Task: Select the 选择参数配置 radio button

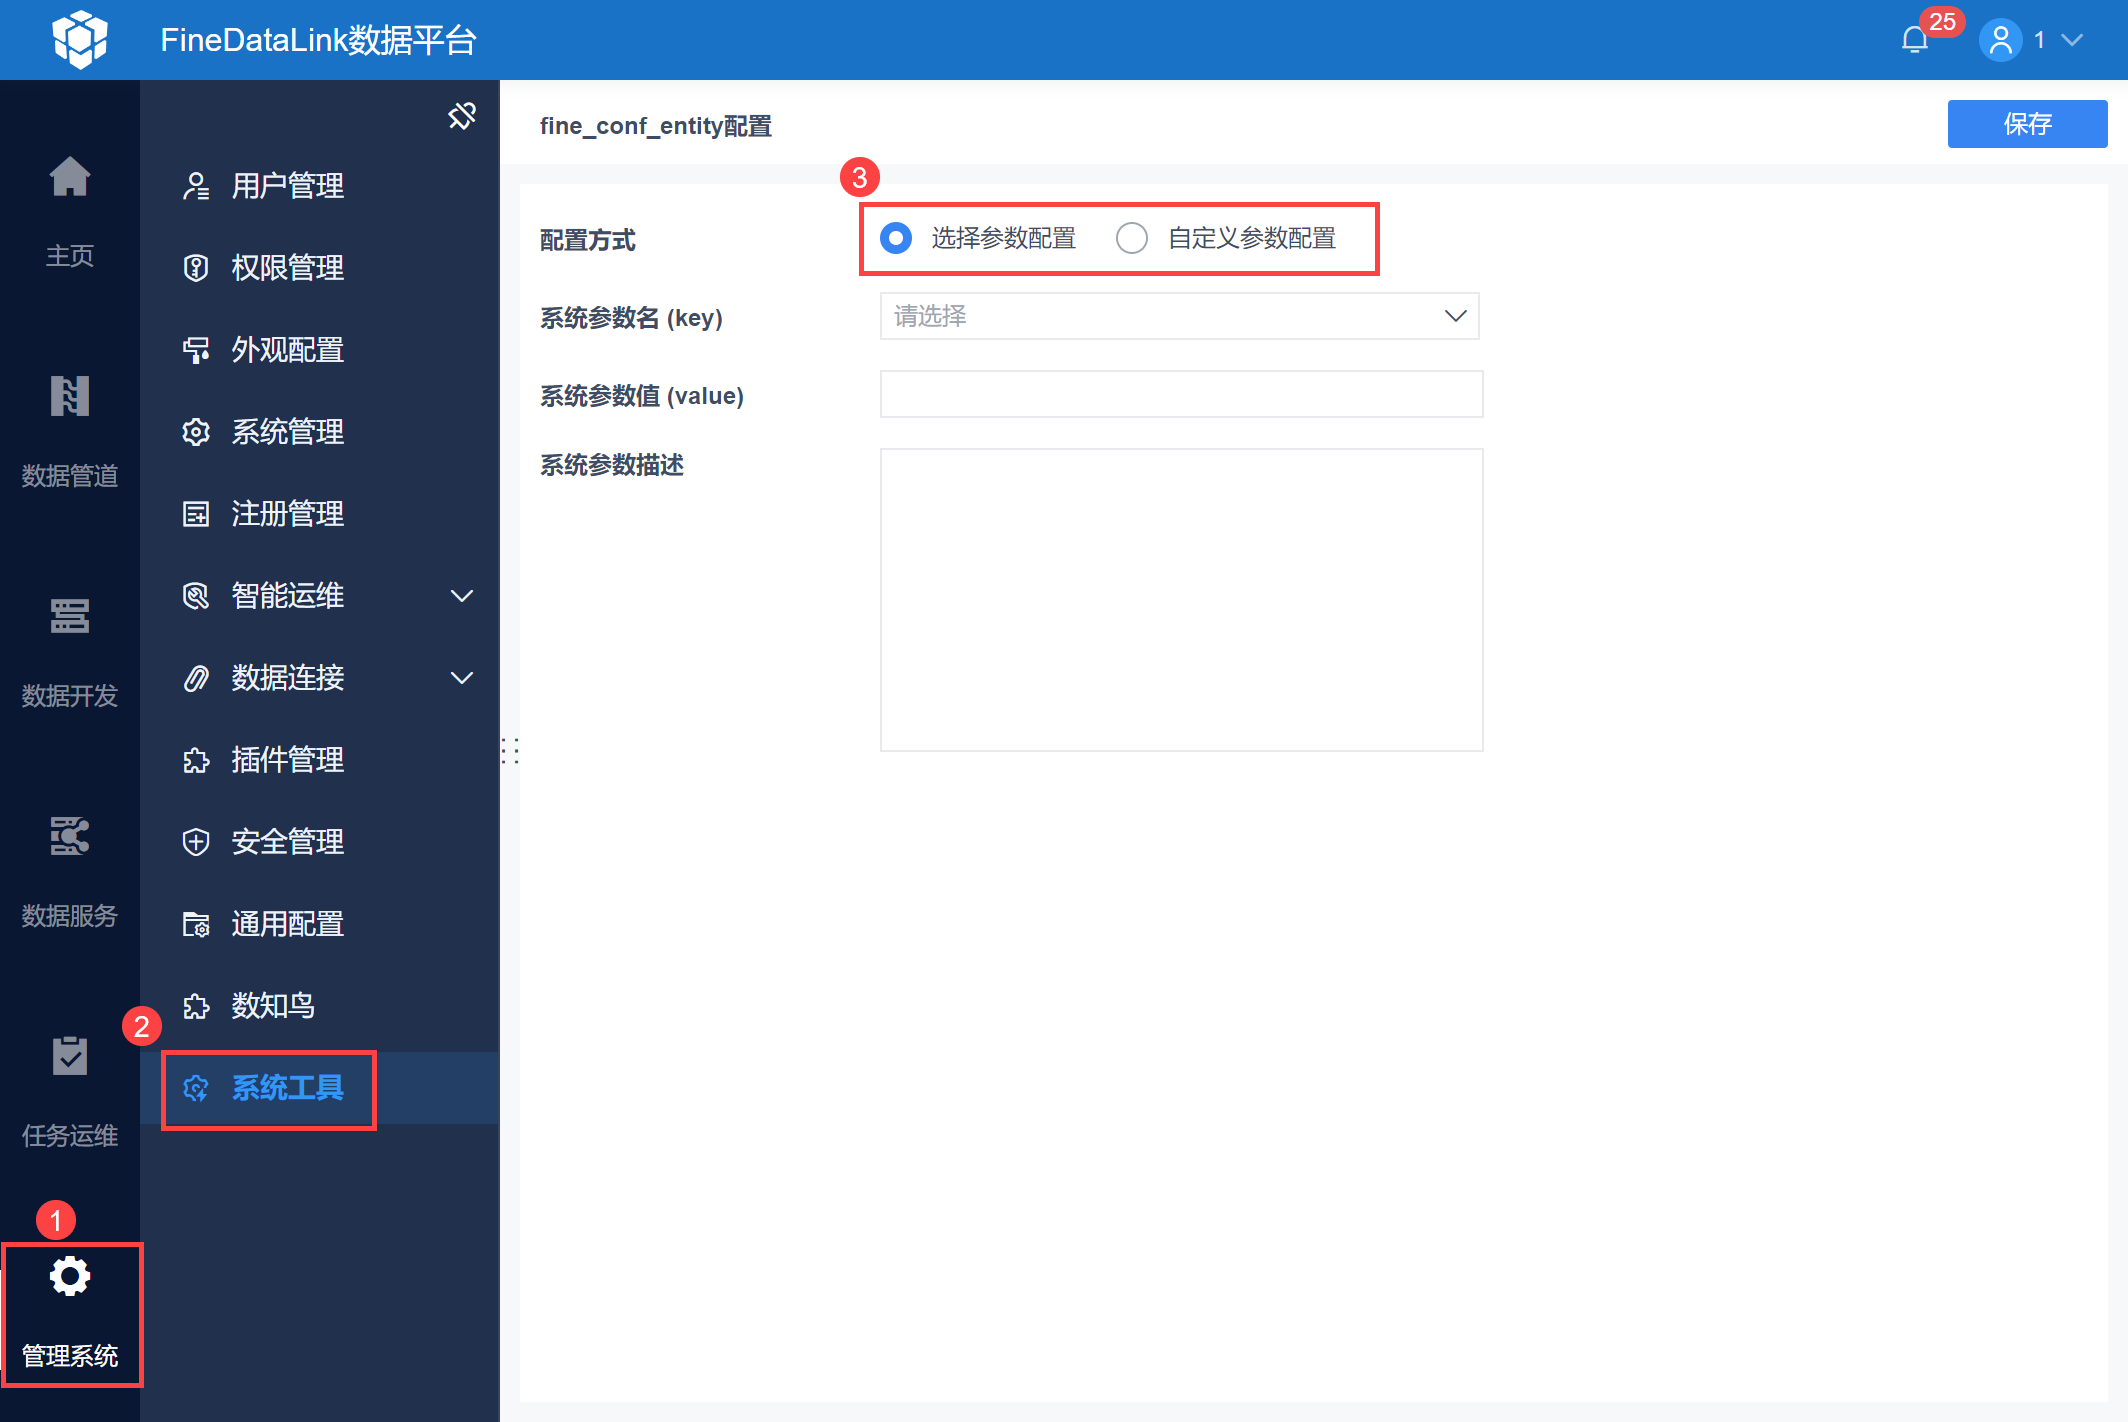Action: point(896,238)
